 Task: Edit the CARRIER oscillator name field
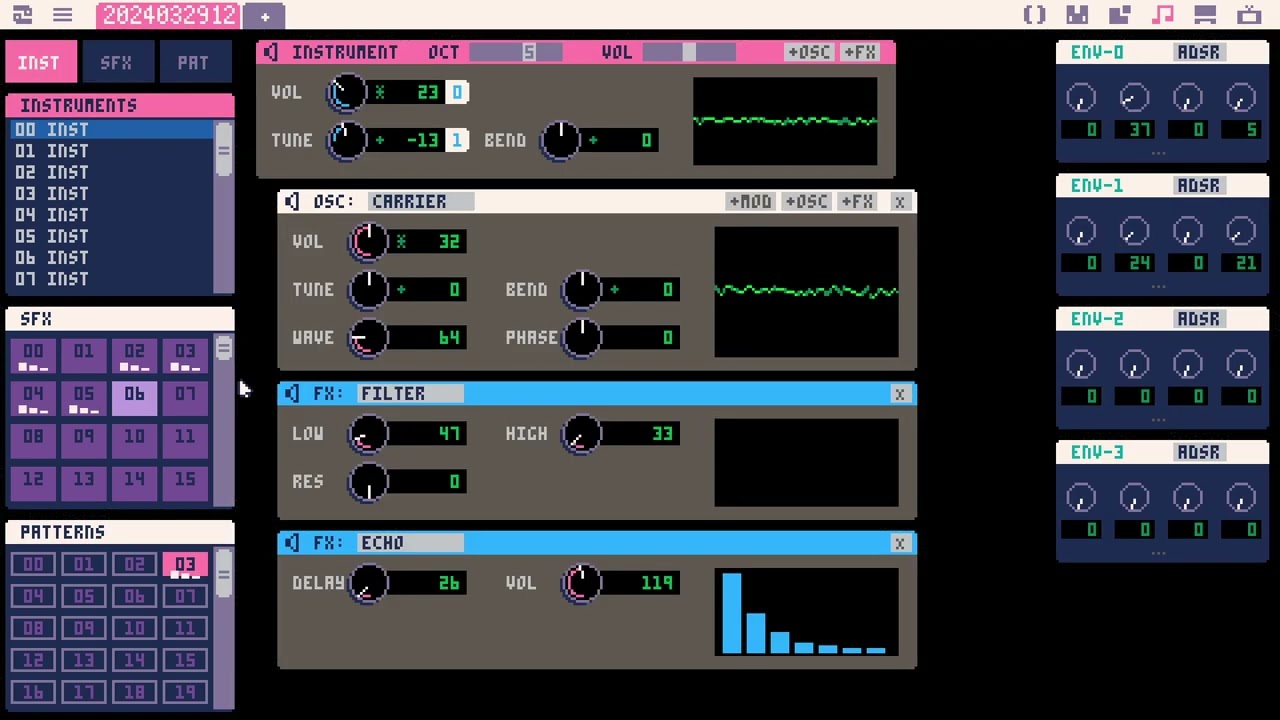click(420, 201)
